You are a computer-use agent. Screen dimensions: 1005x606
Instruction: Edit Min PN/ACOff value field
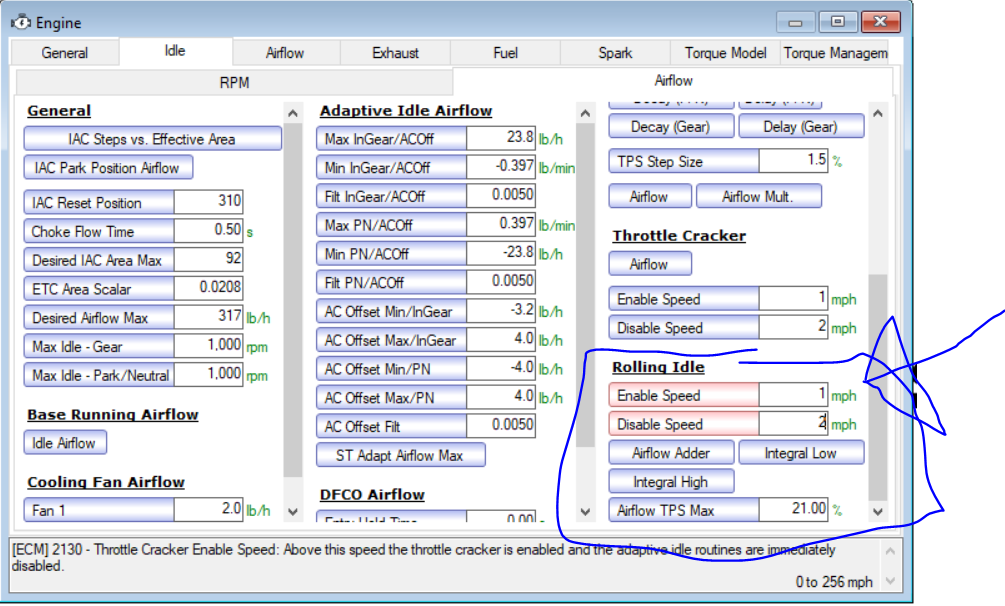[501, 253]
